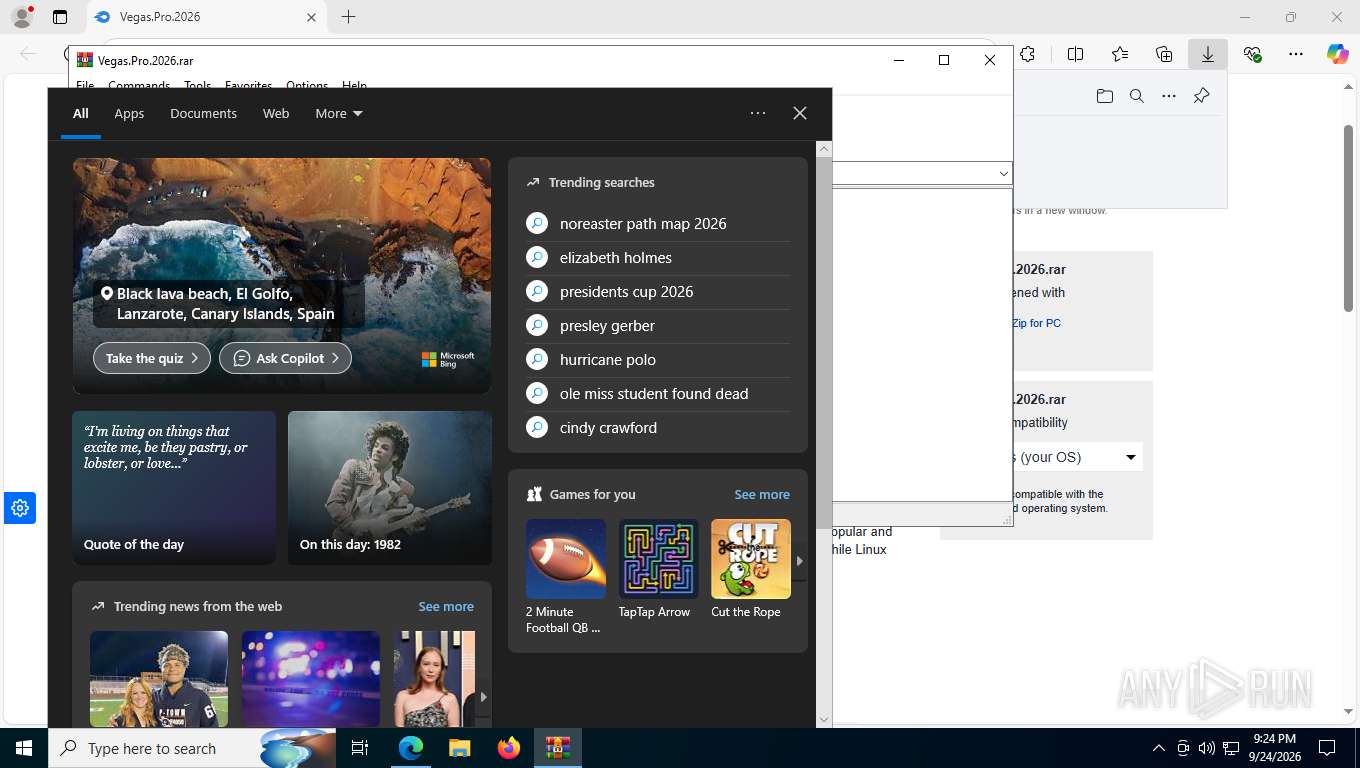Image resolution: width=1360 pixels, height=768 pixels.
Task: Open Edge profile avatar icon
Action: 21,17
